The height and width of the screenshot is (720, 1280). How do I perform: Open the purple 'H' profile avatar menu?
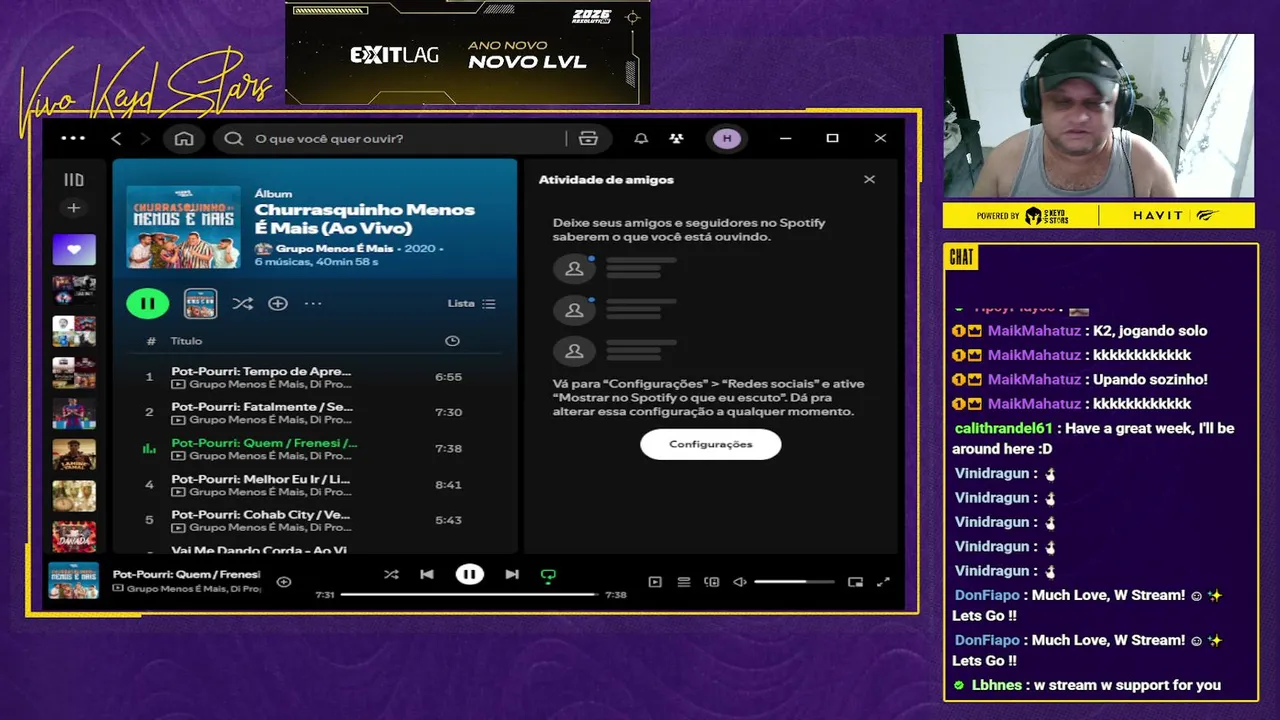pos(727,138)
